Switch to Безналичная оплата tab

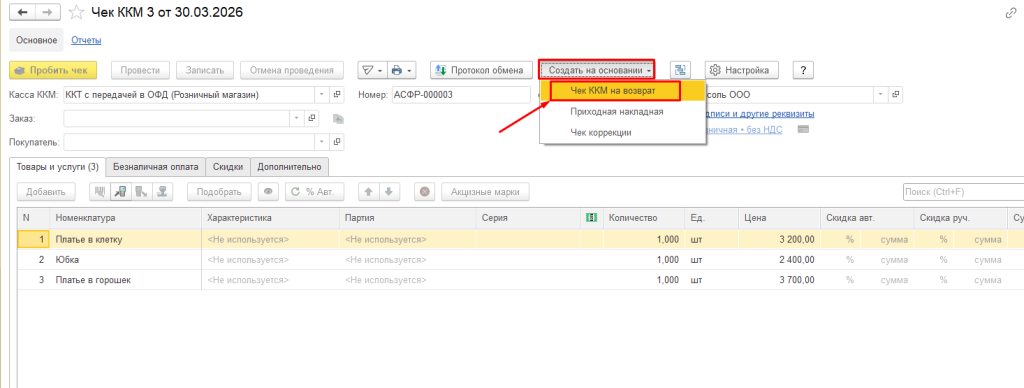pos(155,167)
